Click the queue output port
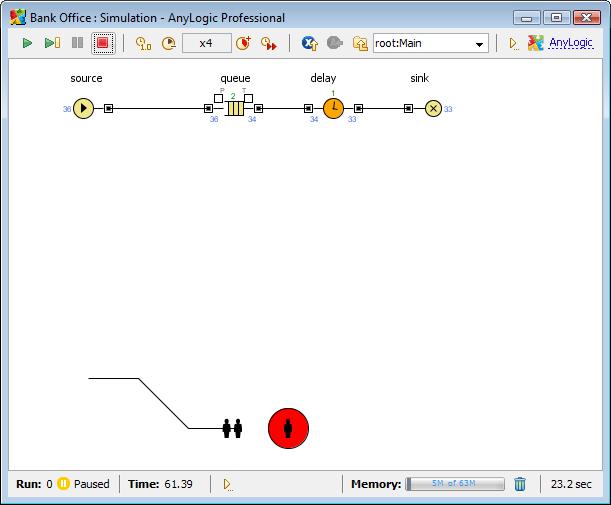611x505 pixels. (258, 108)
